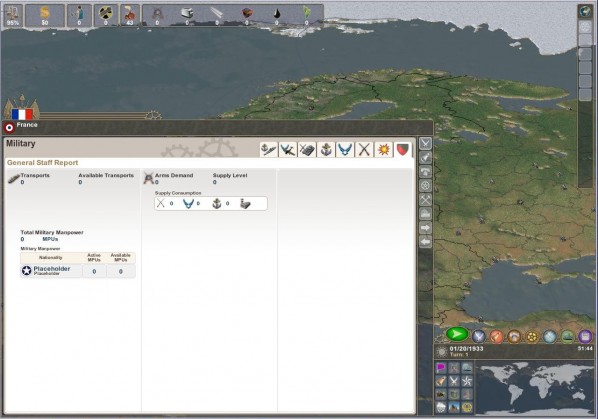Screen dimensions: 598x419
Task: Click the orange test tube round button
Action: tap(496, 336)
